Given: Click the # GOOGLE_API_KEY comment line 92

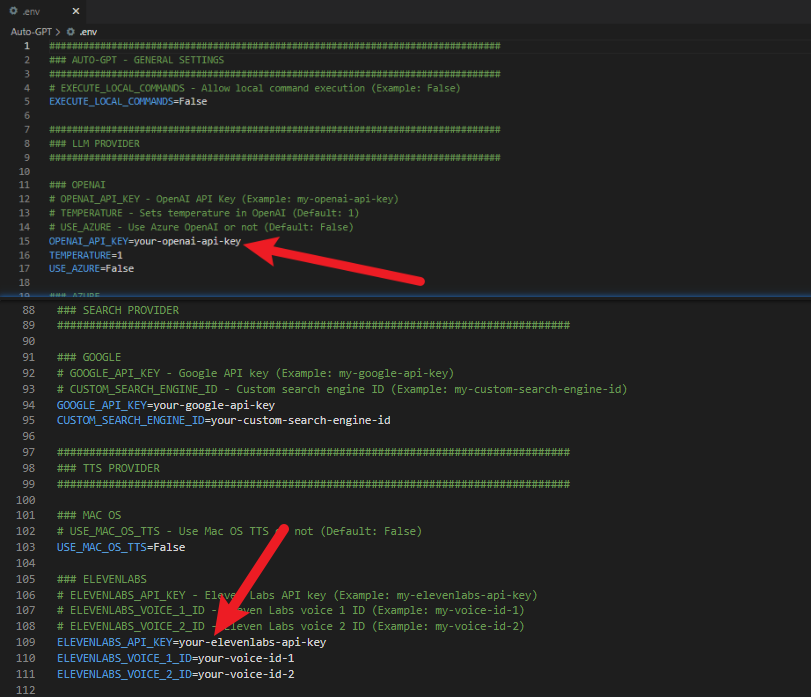Looking at the screenshot, I should point(256,373).
